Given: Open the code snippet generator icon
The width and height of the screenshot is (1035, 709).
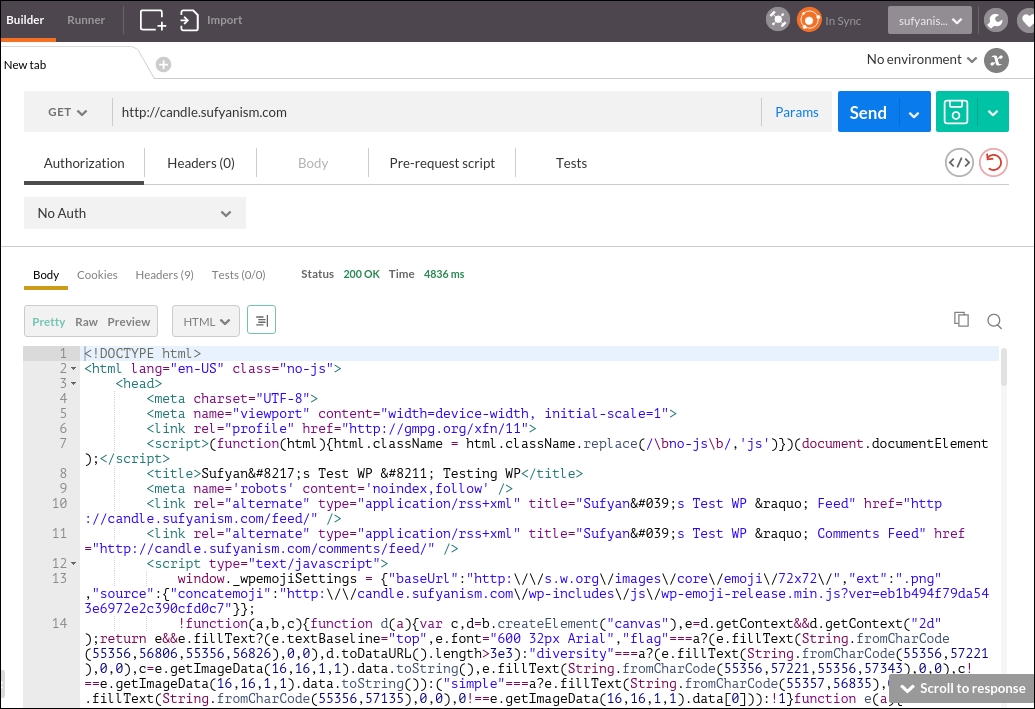Looking at the screenshot, I should click(x=958, y=161).
